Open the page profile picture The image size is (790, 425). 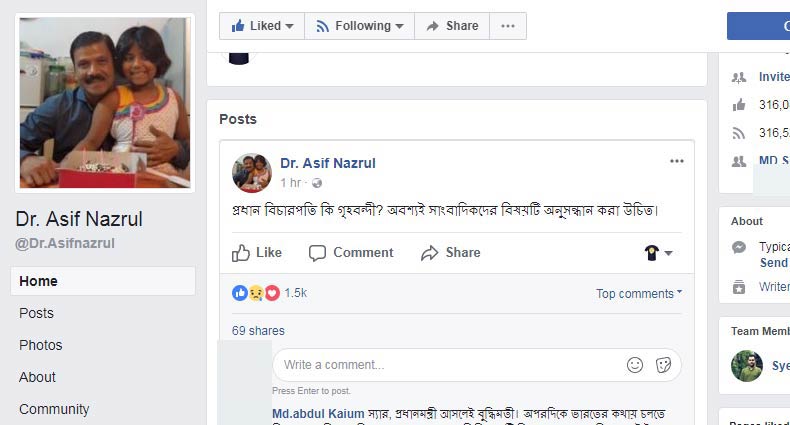tap(105, 102)
